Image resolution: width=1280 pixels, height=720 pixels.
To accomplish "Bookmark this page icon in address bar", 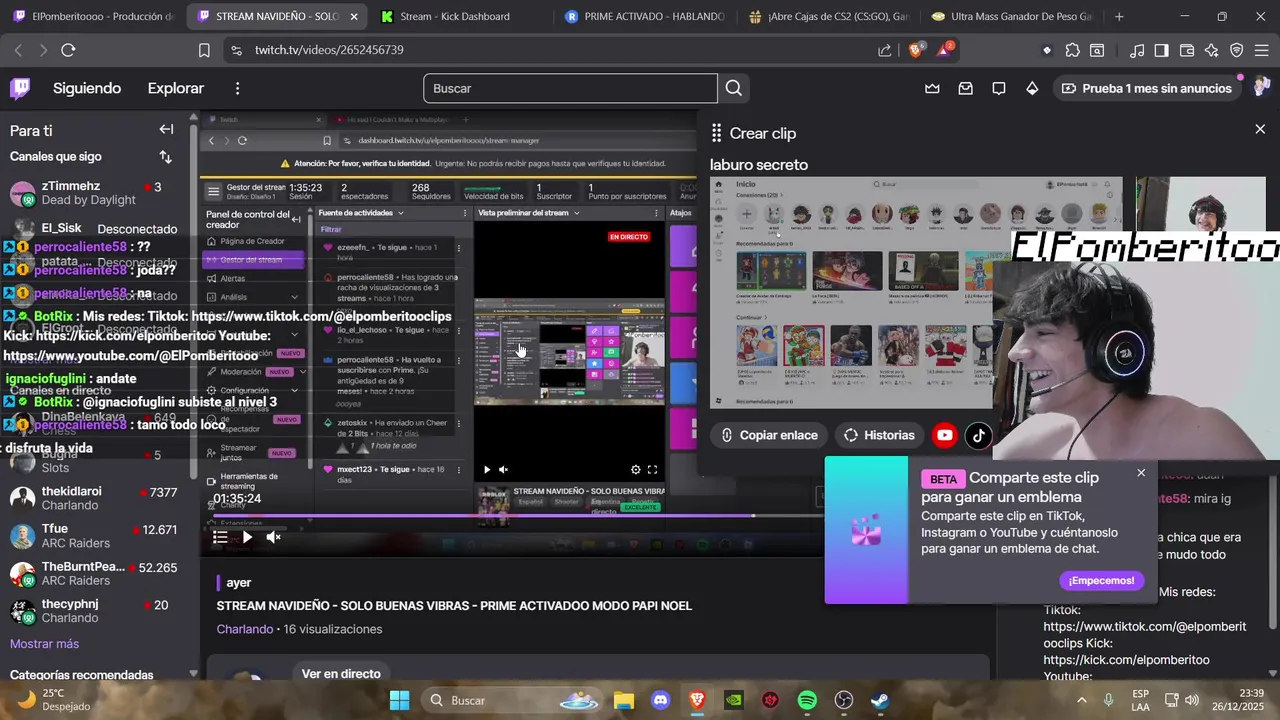I will click(204, 50).
